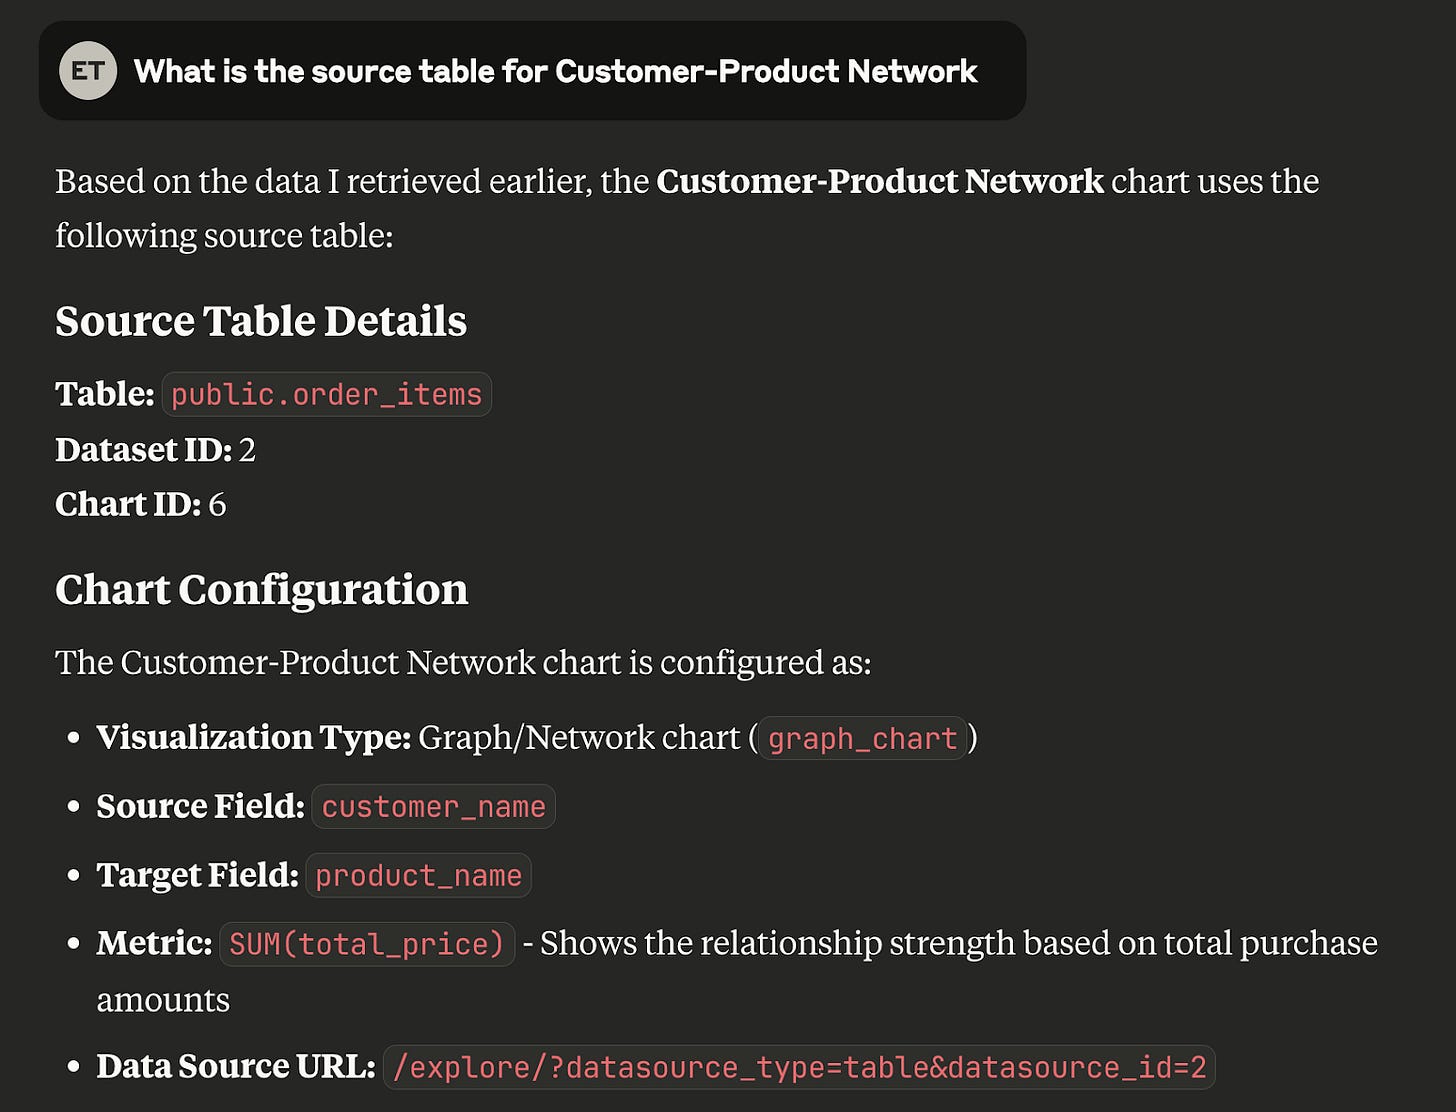Click the Data Source URL label

pyautogui.click(x=236, y=1066)
